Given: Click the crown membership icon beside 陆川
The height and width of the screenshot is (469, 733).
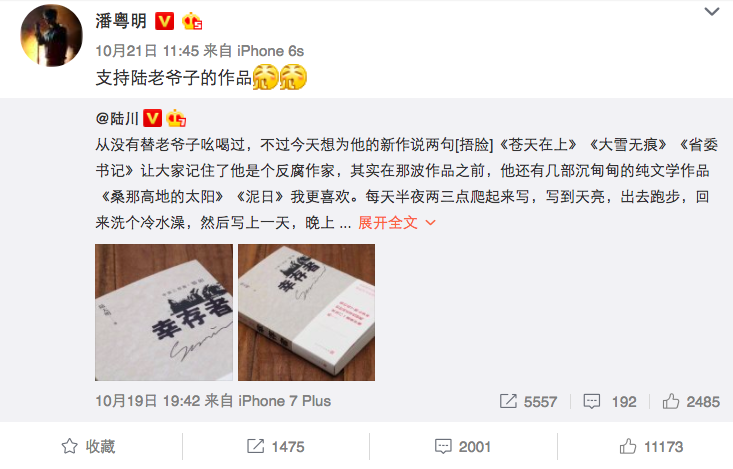Looking at the screenshot, I should pos(176,118).
